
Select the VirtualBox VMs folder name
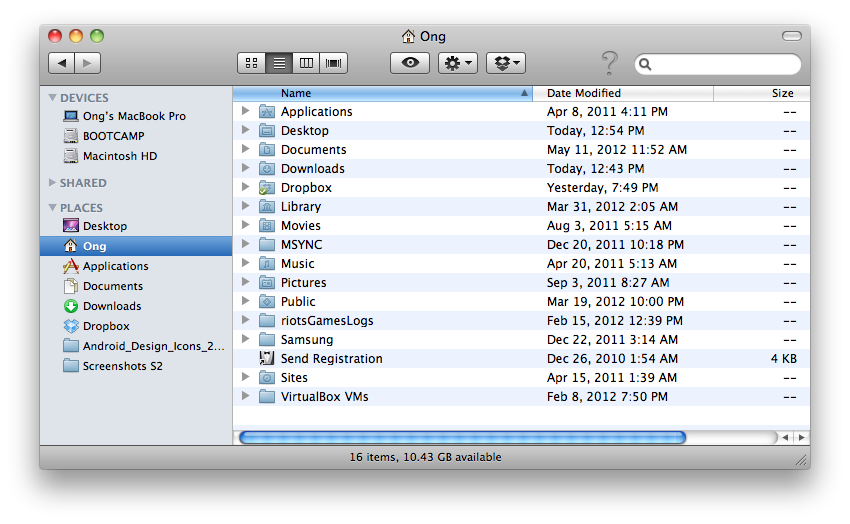pos(324,397)
